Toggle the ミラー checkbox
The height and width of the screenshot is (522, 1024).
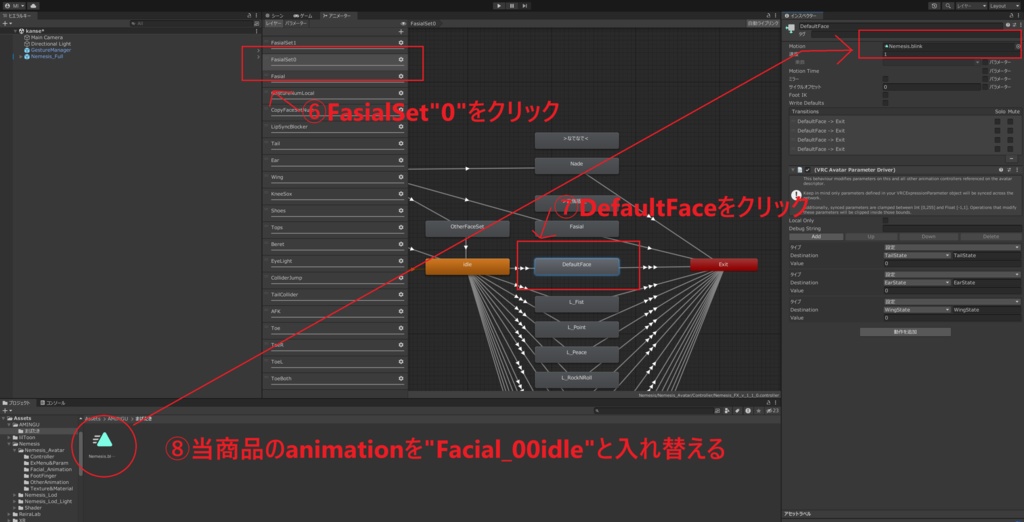point(886,78)
